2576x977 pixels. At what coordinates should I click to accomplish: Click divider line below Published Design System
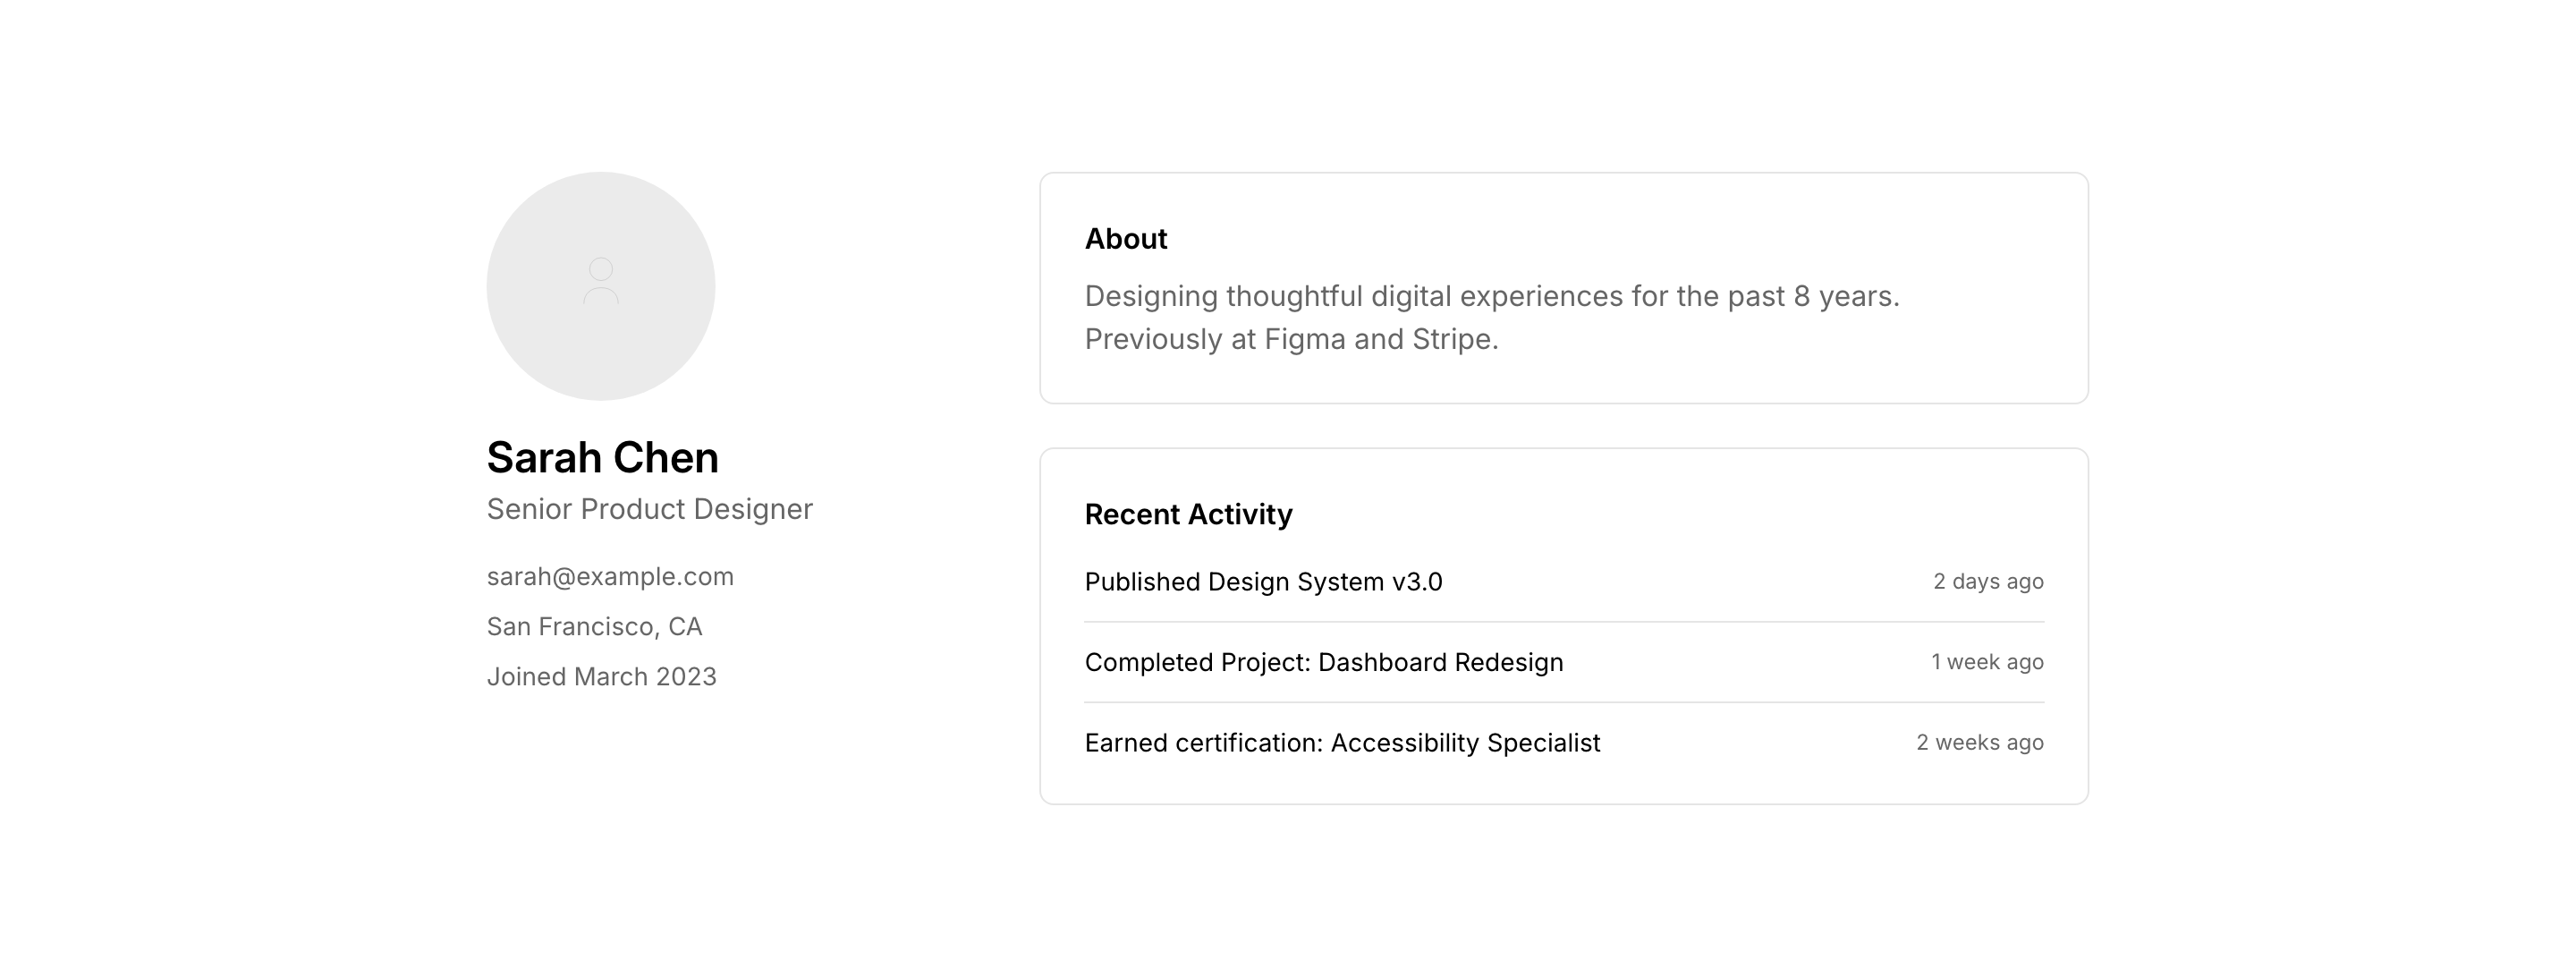(x=1564, y=622)
